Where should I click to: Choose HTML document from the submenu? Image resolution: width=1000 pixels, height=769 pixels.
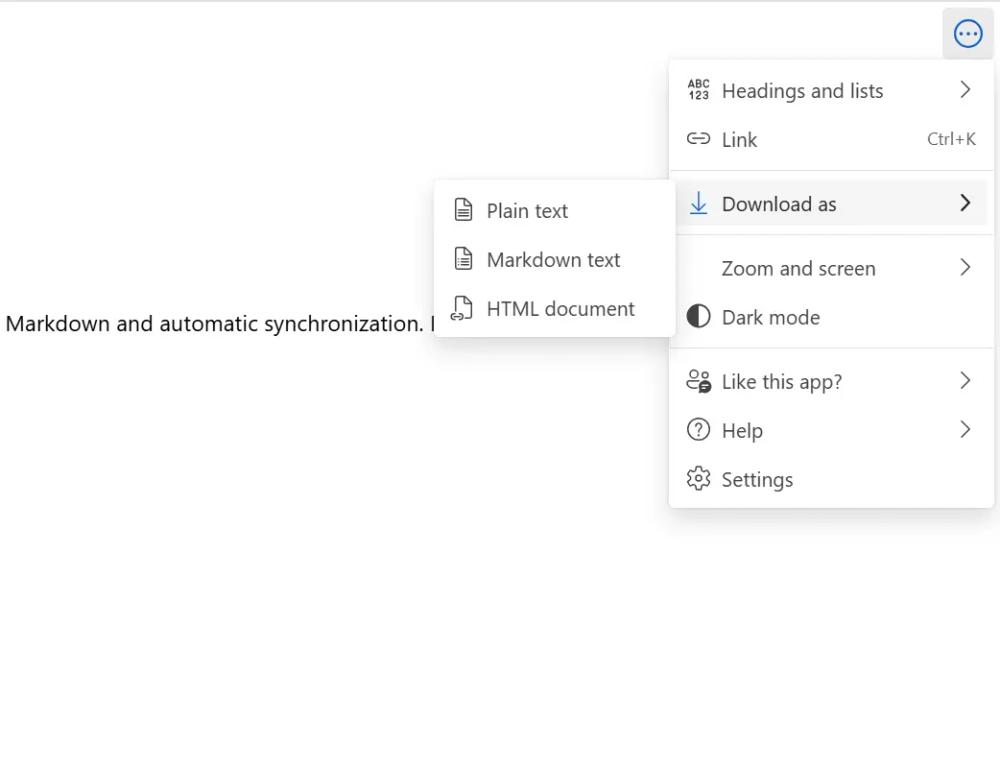click(560, 309)
